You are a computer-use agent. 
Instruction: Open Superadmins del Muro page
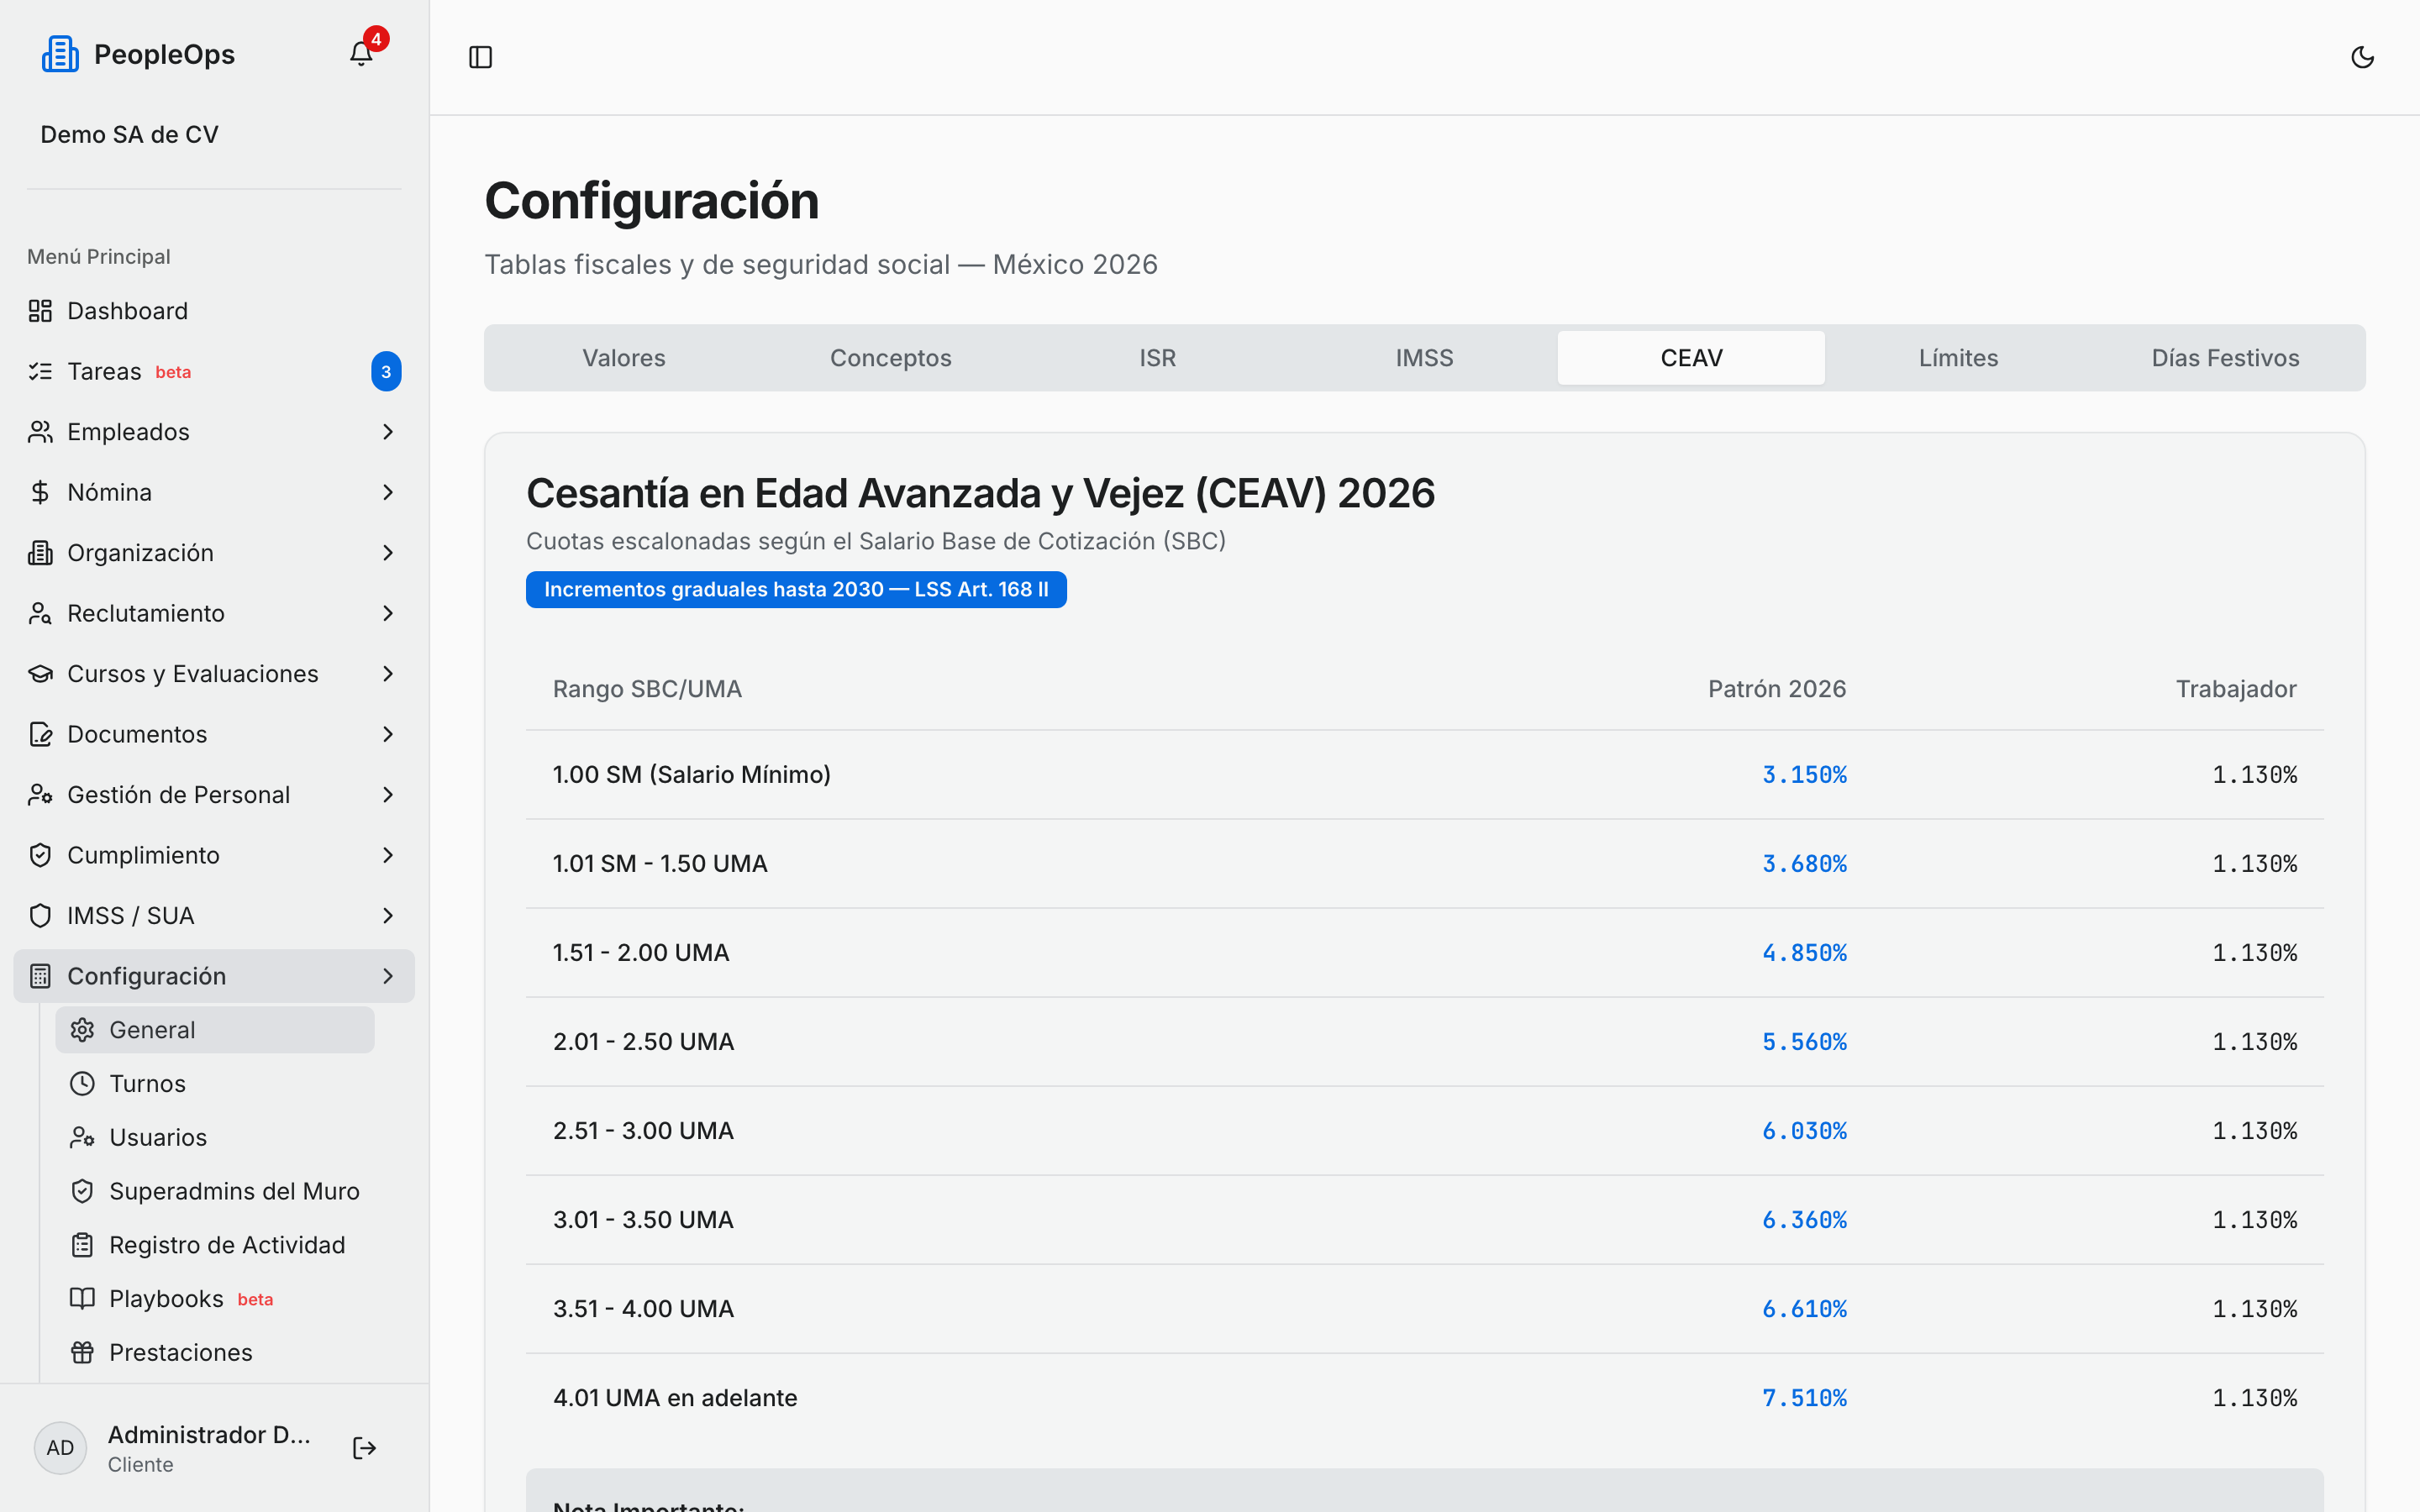215,1191
